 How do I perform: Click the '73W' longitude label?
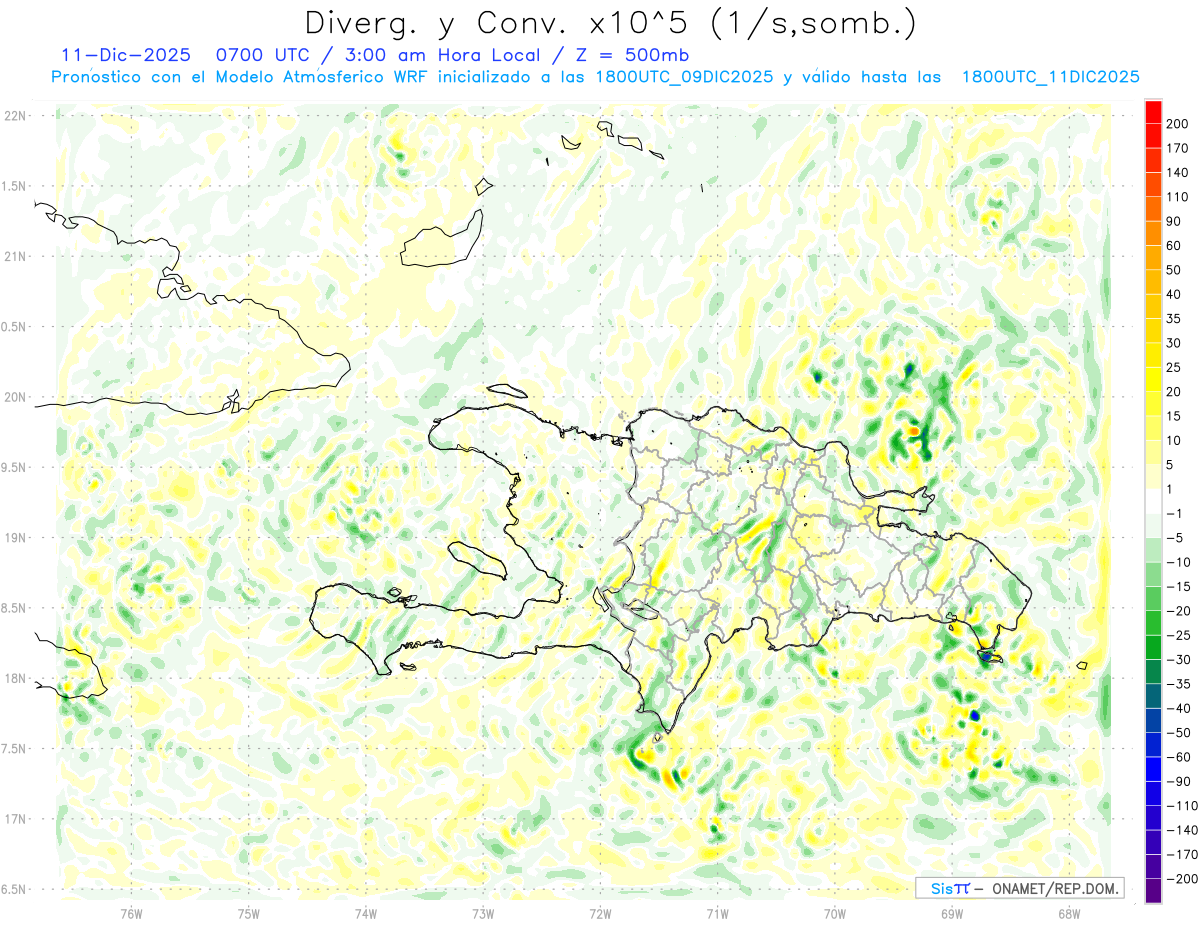[x=483, y=914]
